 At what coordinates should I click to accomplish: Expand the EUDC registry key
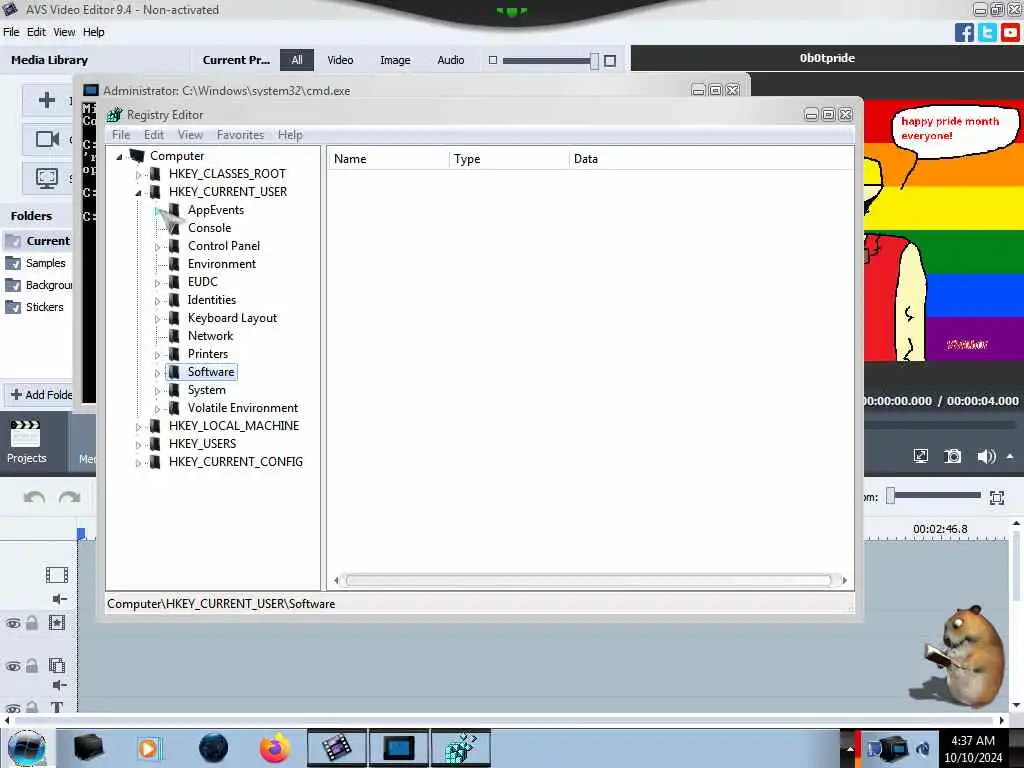tap(157, 283)
